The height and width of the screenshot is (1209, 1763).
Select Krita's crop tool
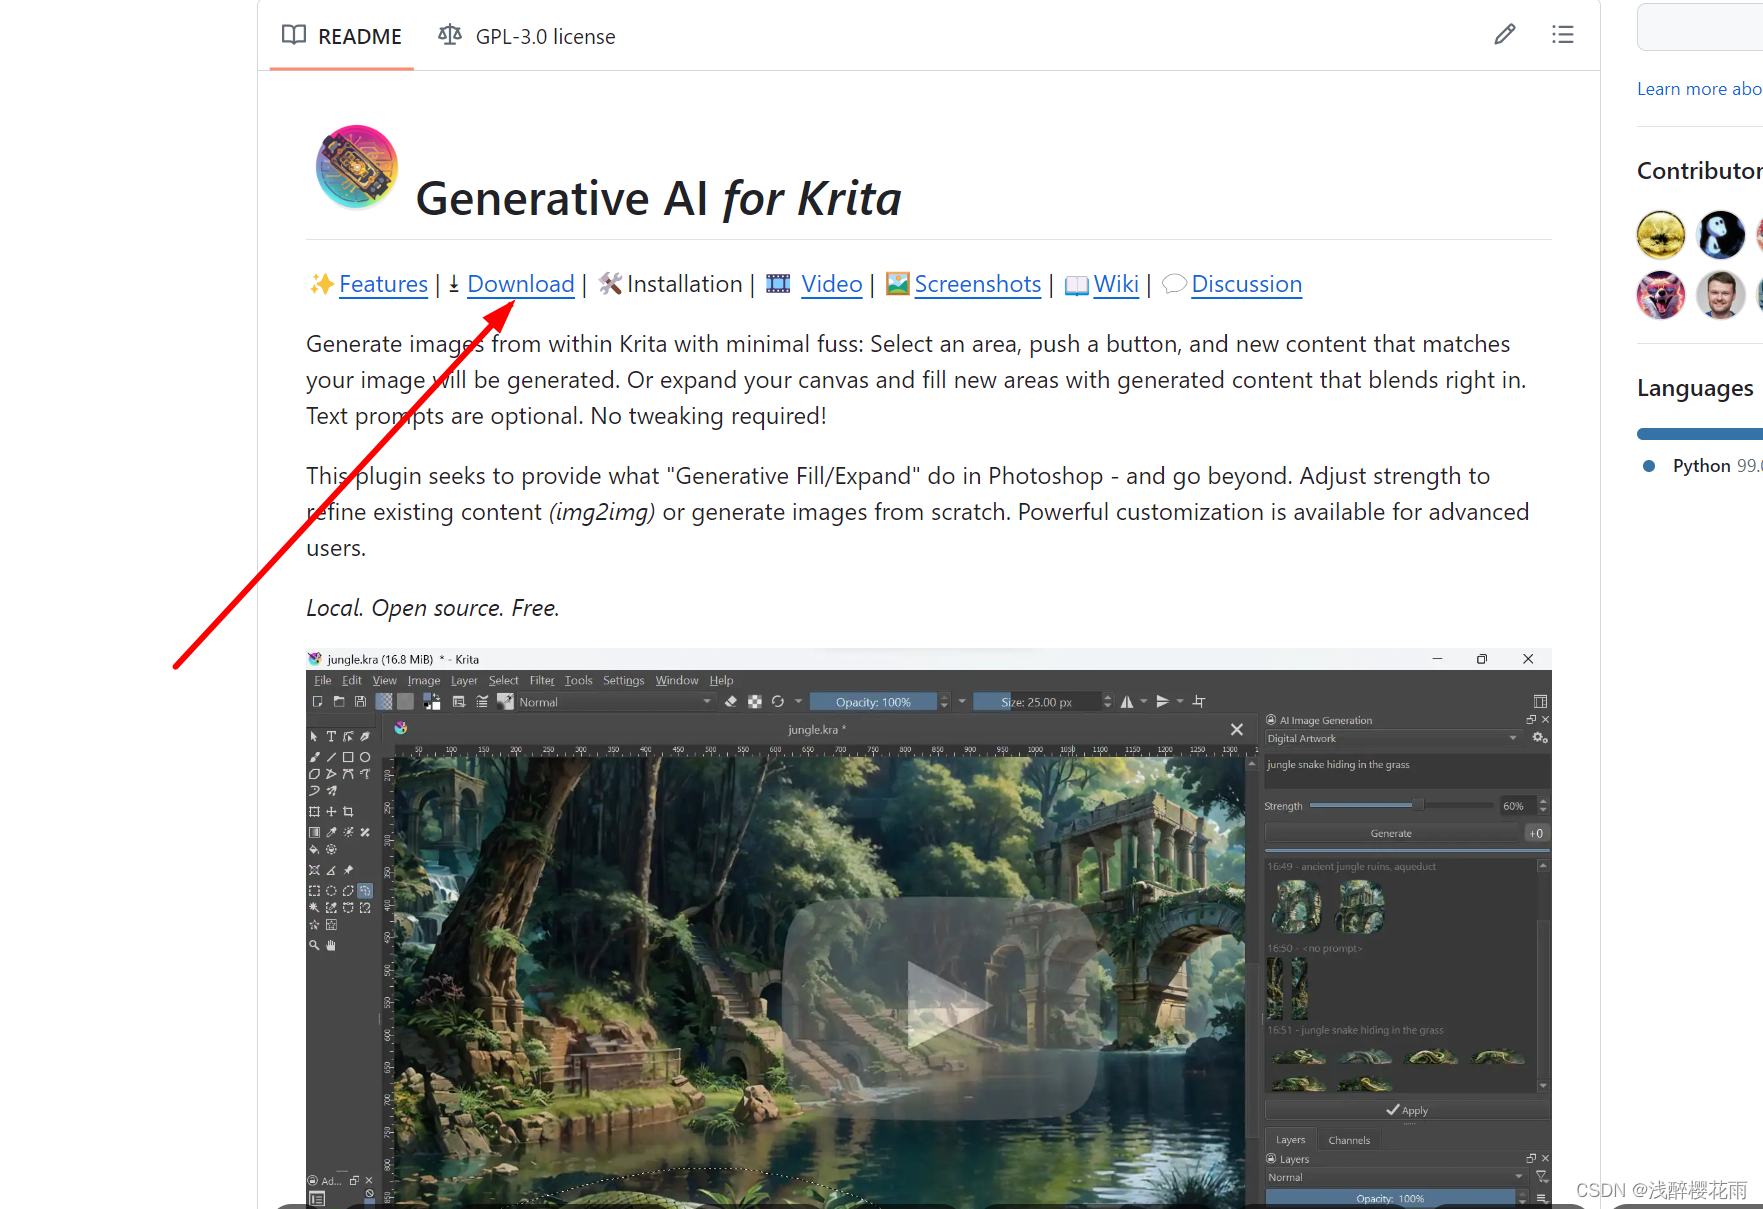click(348, 812)
